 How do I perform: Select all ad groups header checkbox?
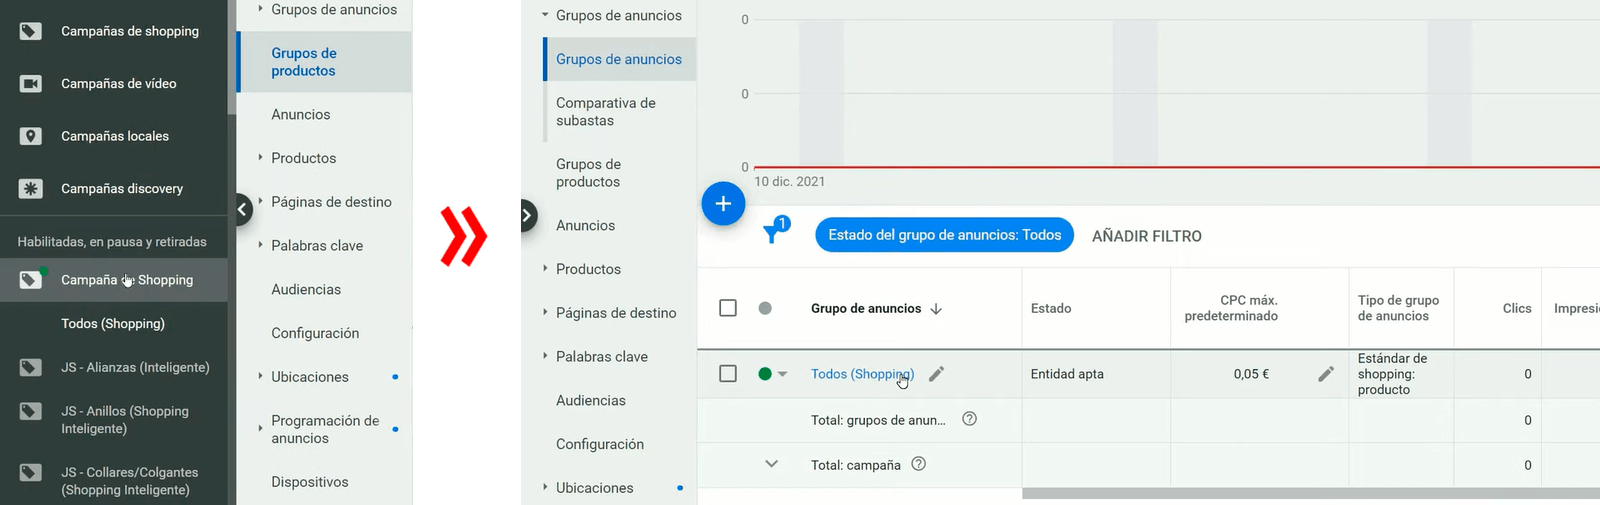(728, 308)
